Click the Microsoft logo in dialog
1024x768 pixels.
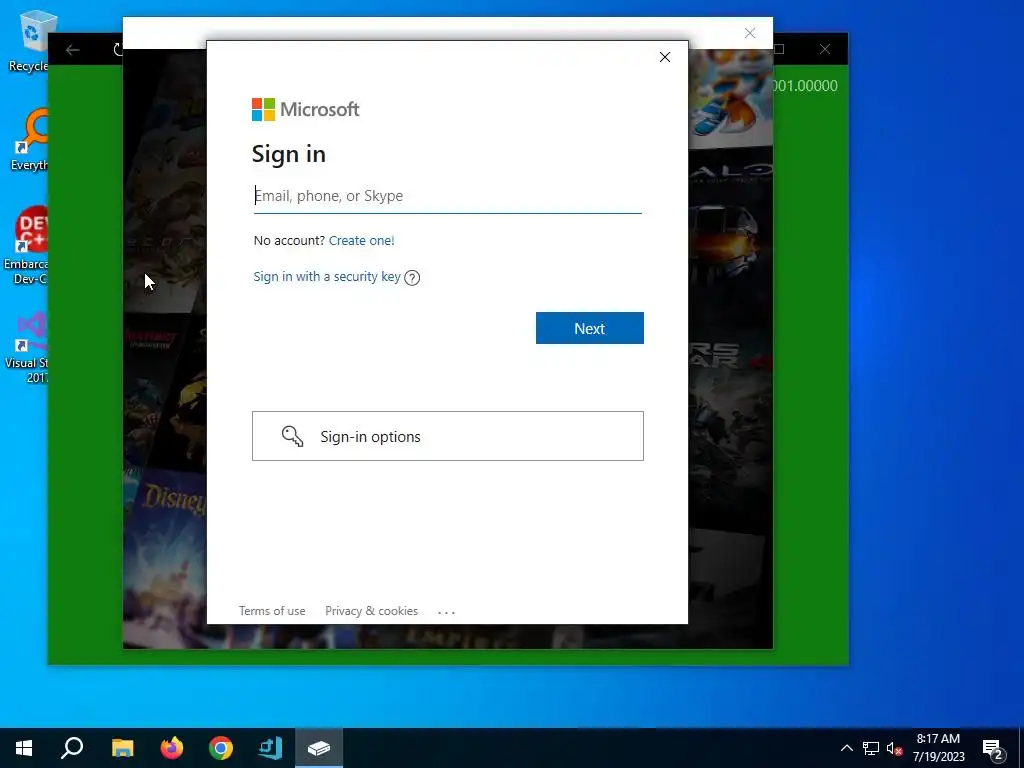(x=305, y=109)
